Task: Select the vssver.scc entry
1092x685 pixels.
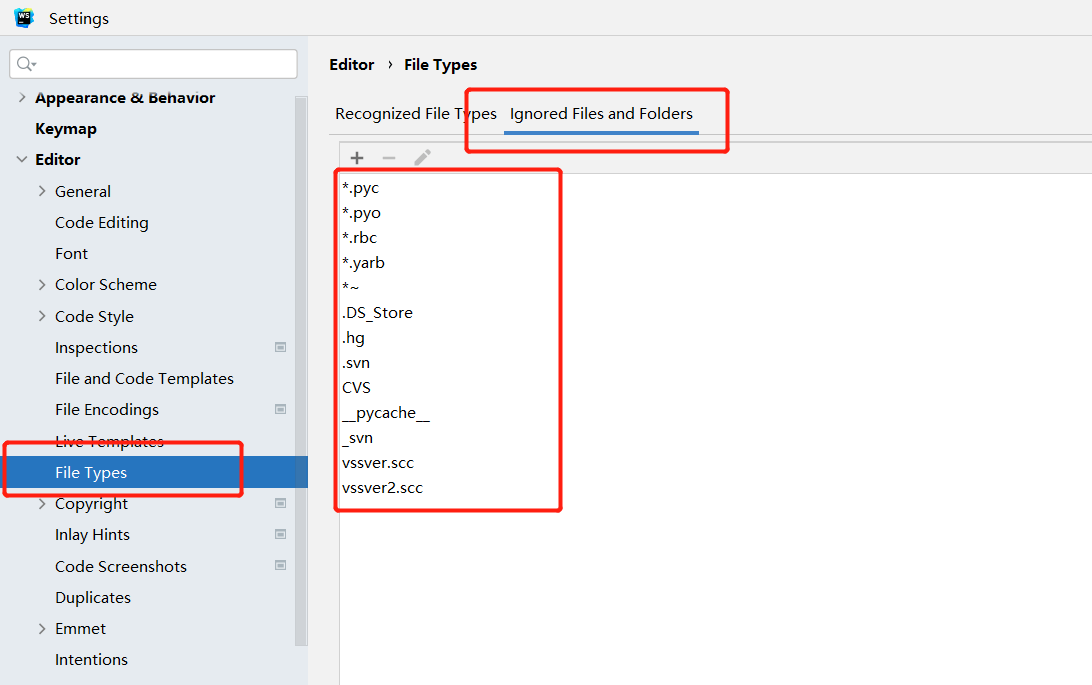Action: [377, 463]
